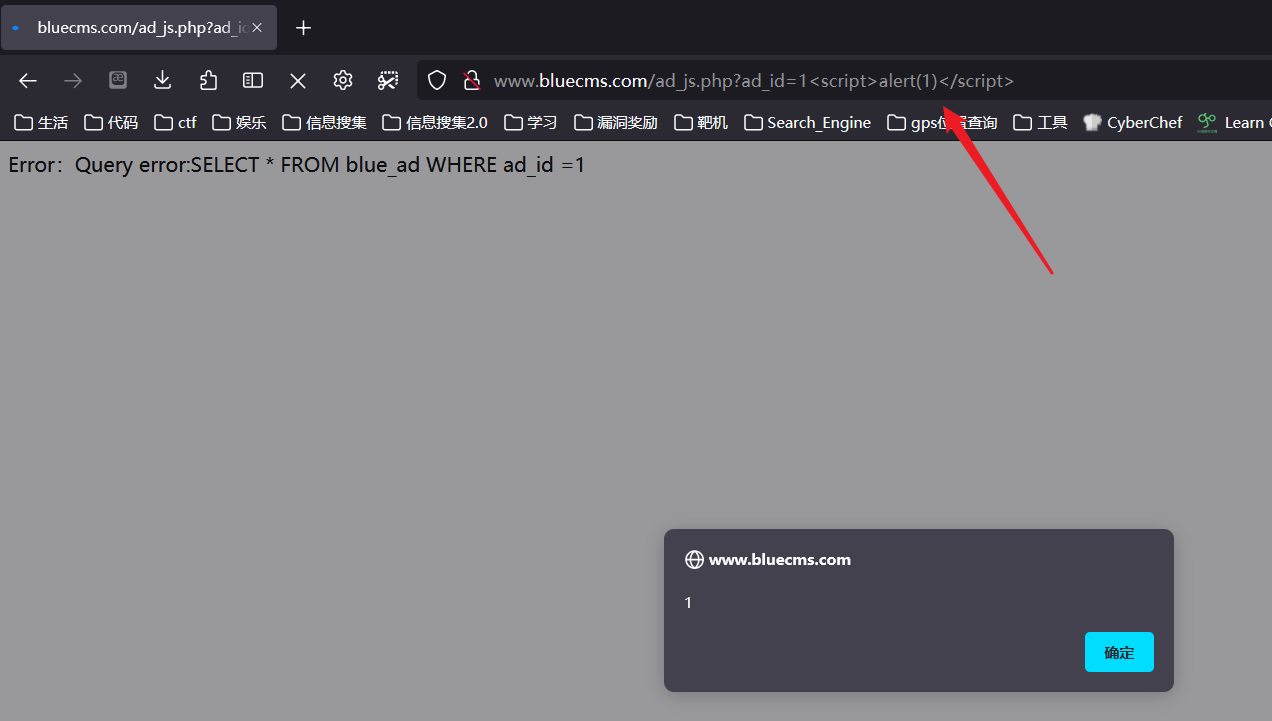Viewport: 1272px width, 721px height.
Task: Open the downloads panel
Action: 163,80
